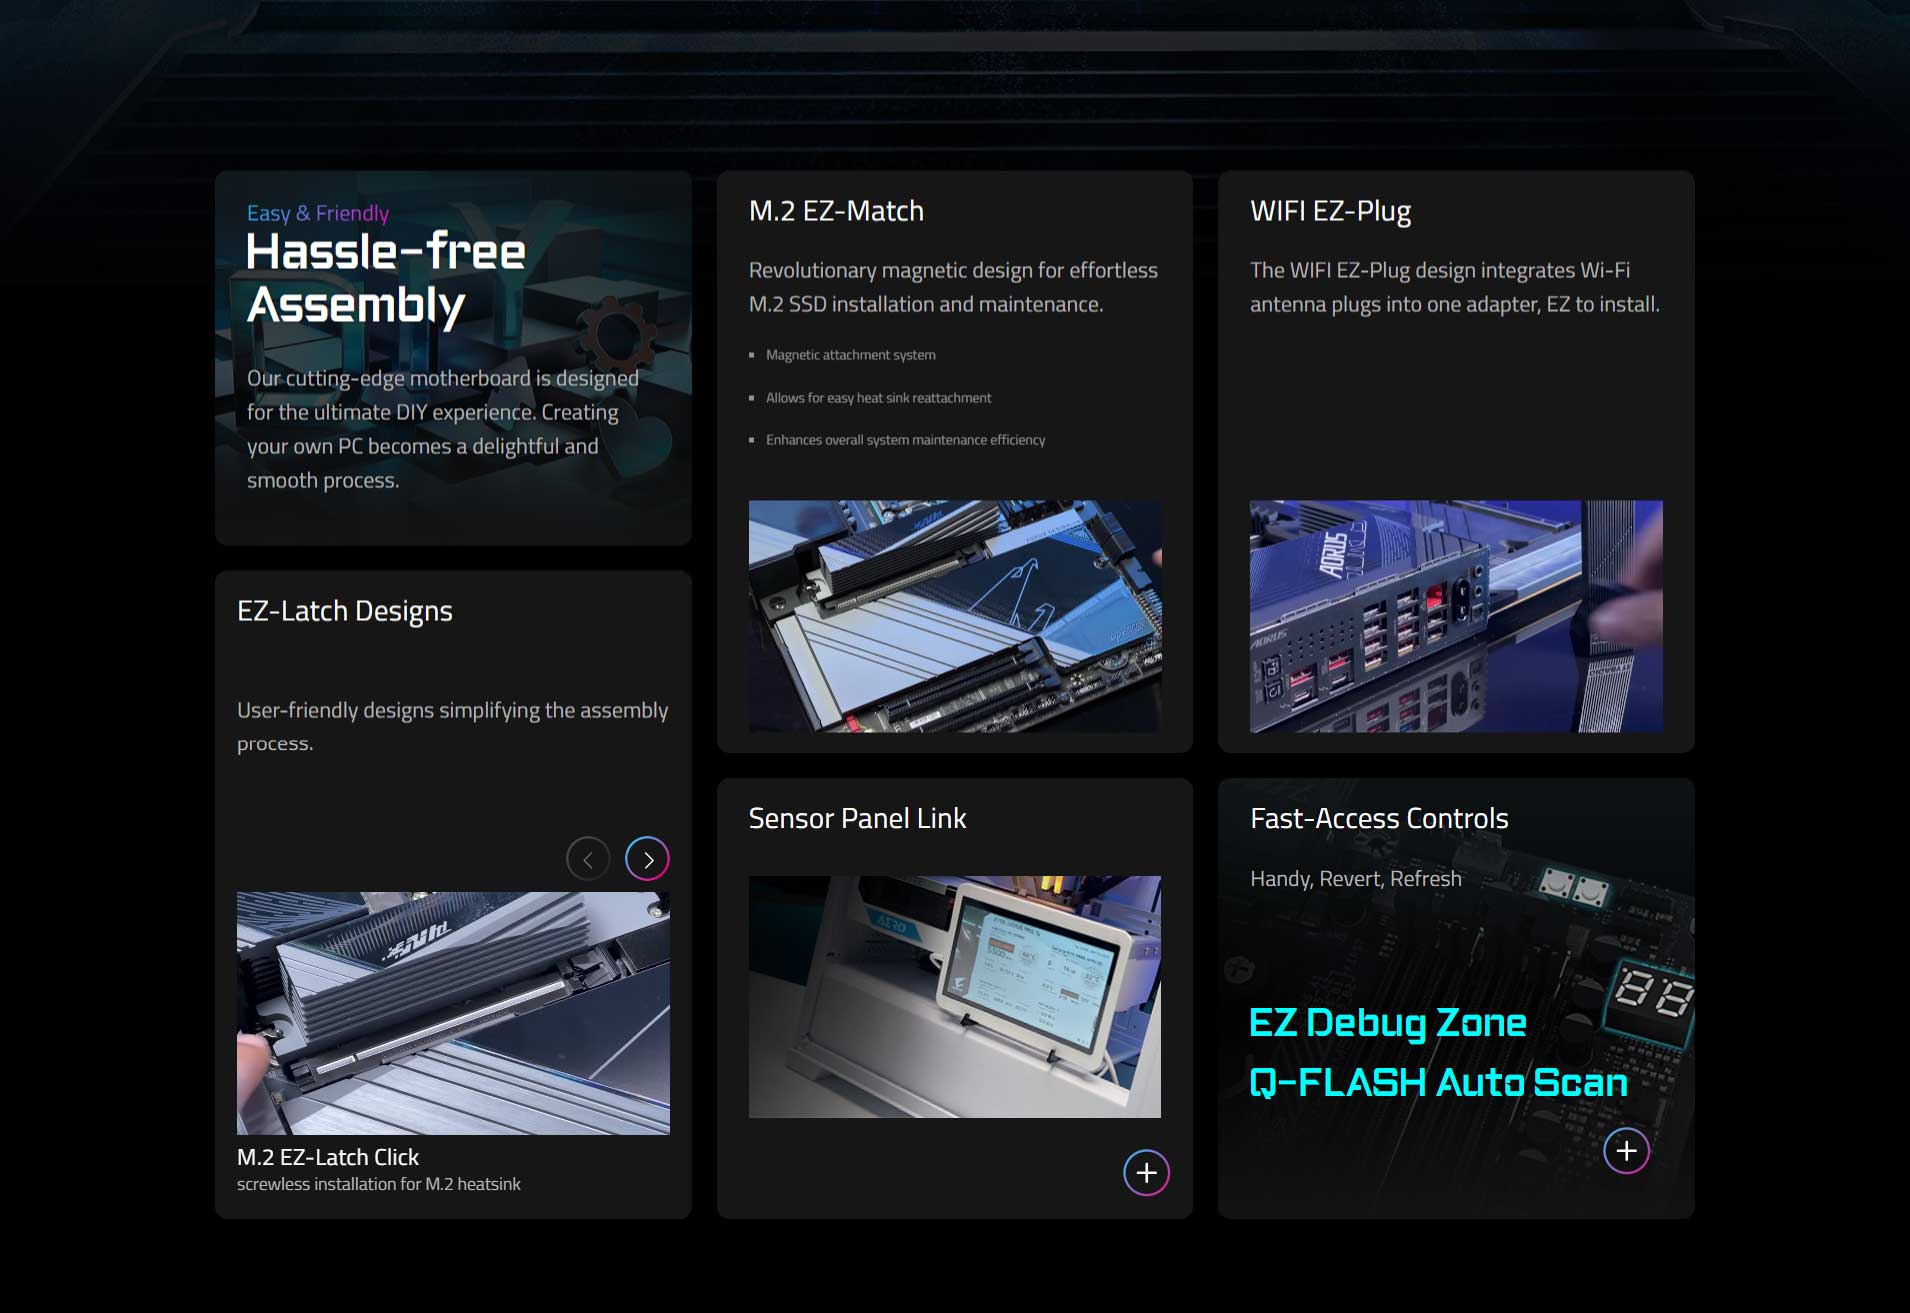Viewport: 1910px width, 1313px height.
Task: Open the WIFI EZ-Plug rear panel image
Action: tap(1455, 616)
